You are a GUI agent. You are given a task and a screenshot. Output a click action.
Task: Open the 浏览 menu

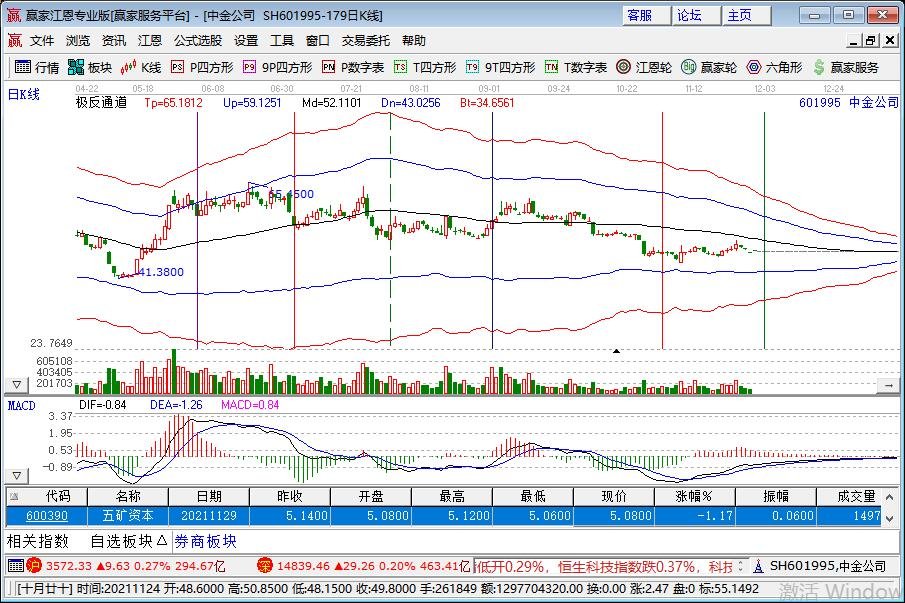[78, 40]
